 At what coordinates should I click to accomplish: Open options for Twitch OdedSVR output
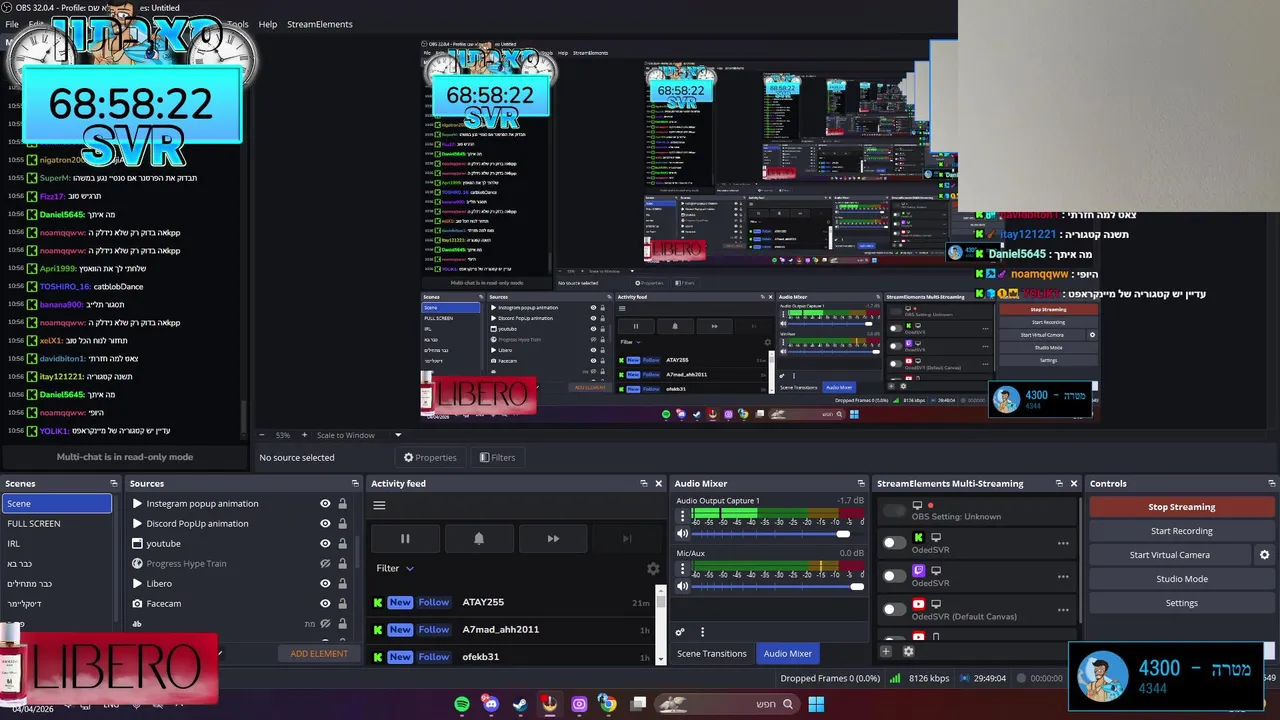click(1063, 576)
